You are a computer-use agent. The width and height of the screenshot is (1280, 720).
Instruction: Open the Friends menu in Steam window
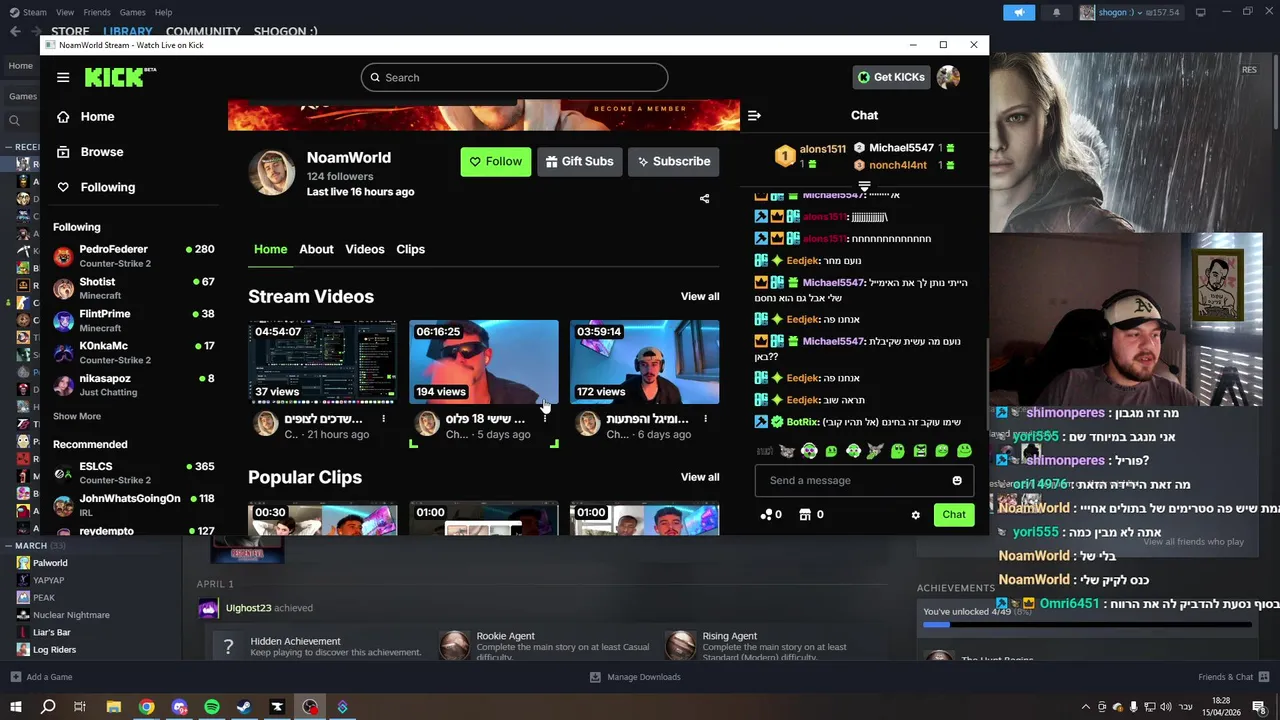pyautogui.click(x=97, y=12)
